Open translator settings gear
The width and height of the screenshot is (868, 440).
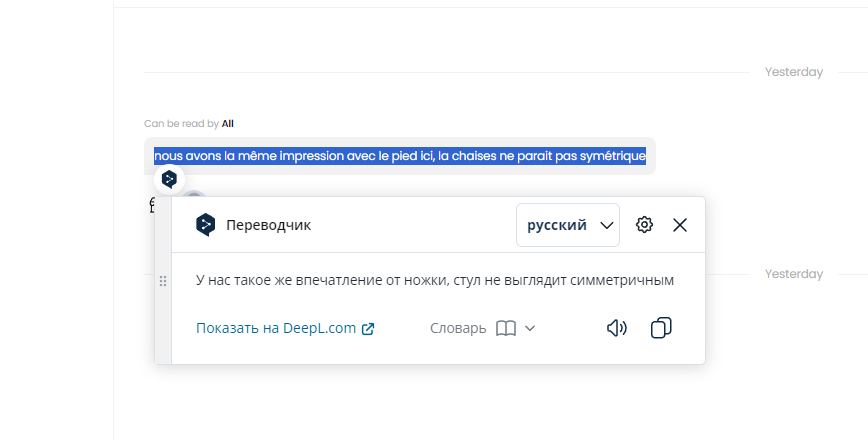coord(645,225)
